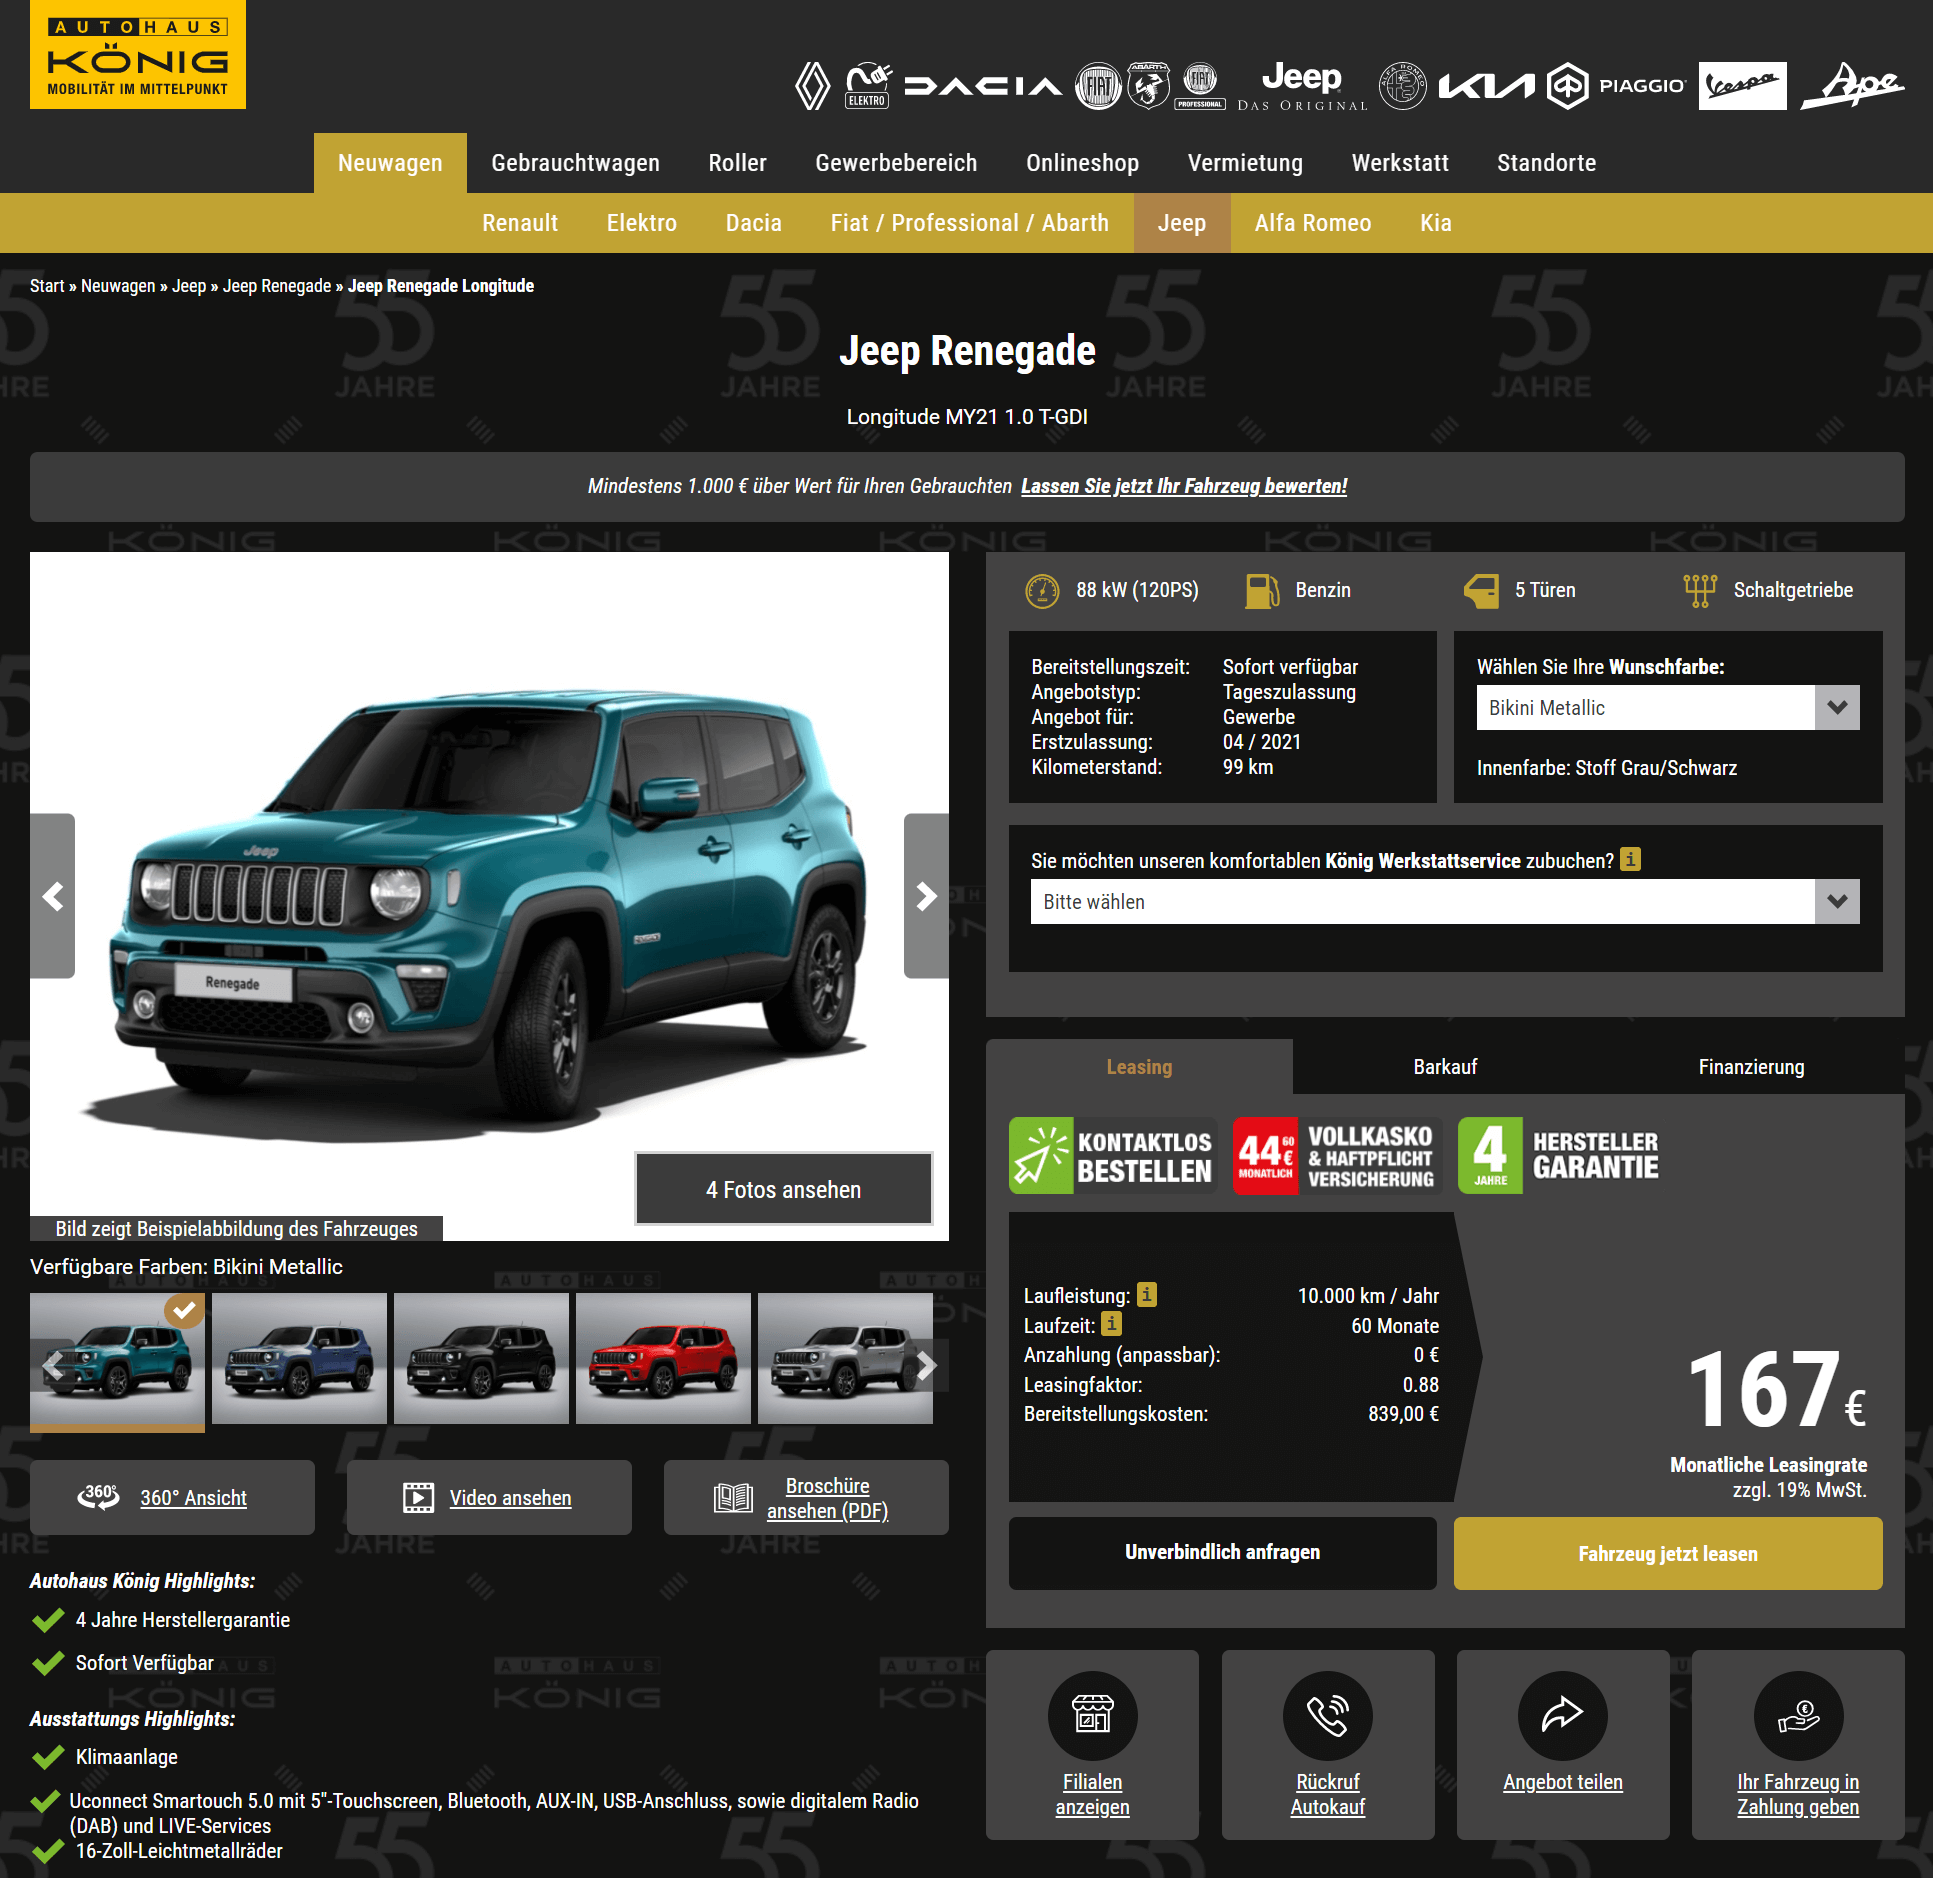The width and height of the screenshot is (1933, 1878).
Task: Open the Werkstattservice Bitte wählen dropdown
Action: (1445, 902)
